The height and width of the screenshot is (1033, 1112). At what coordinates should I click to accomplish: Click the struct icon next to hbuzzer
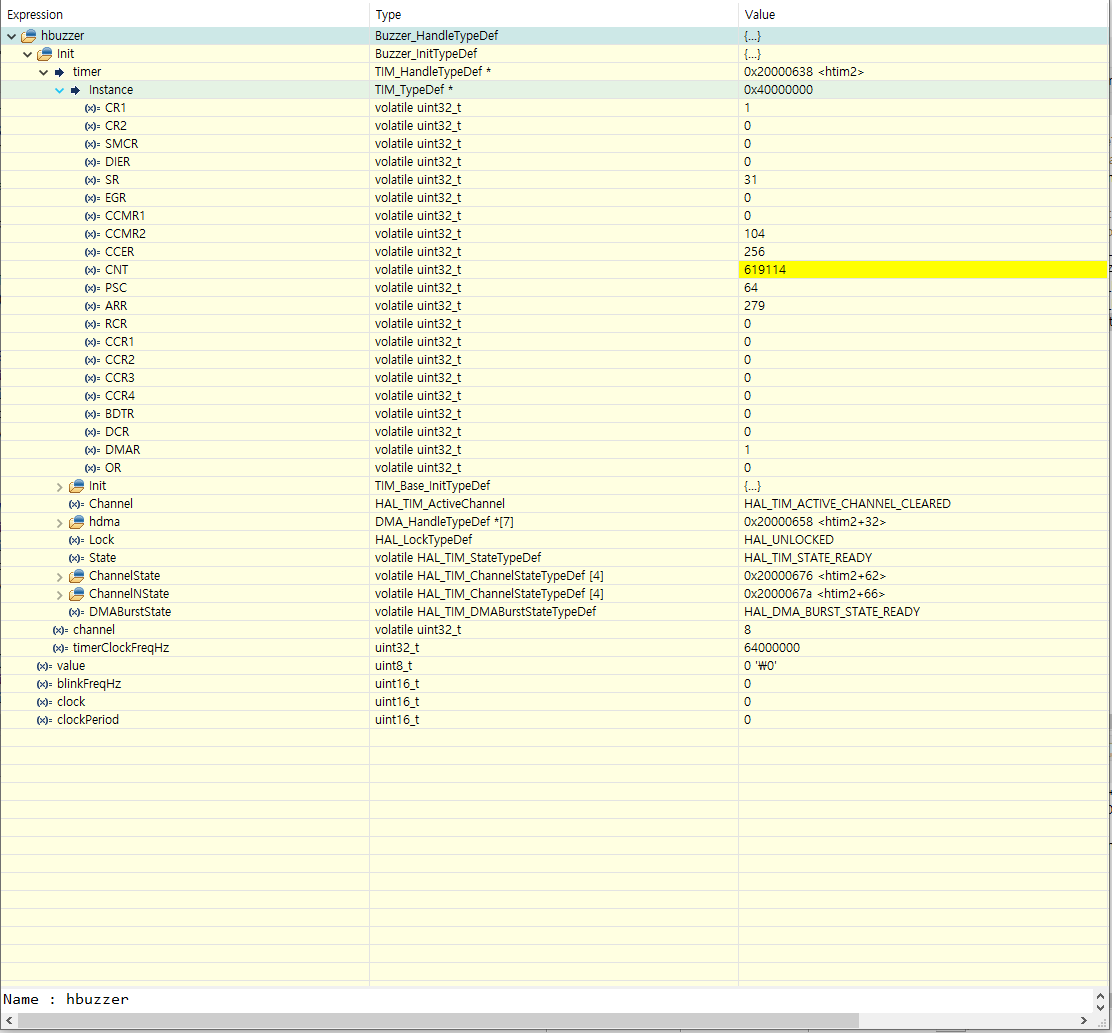coord(30,35)
